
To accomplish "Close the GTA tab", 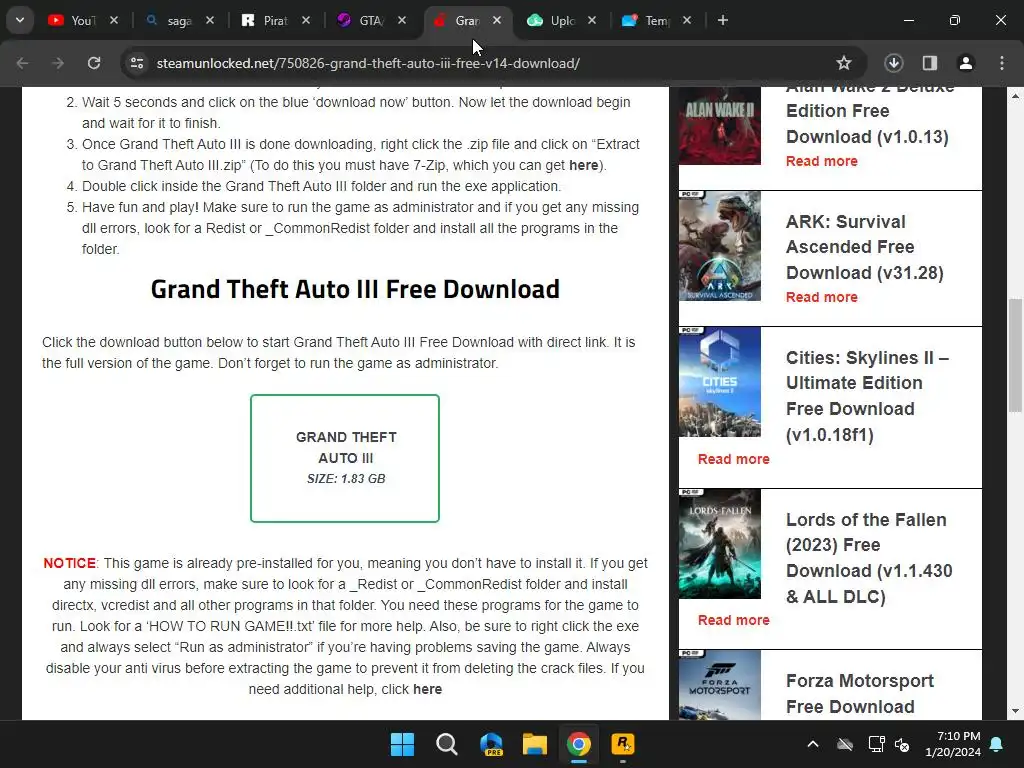I will [402, 20].
